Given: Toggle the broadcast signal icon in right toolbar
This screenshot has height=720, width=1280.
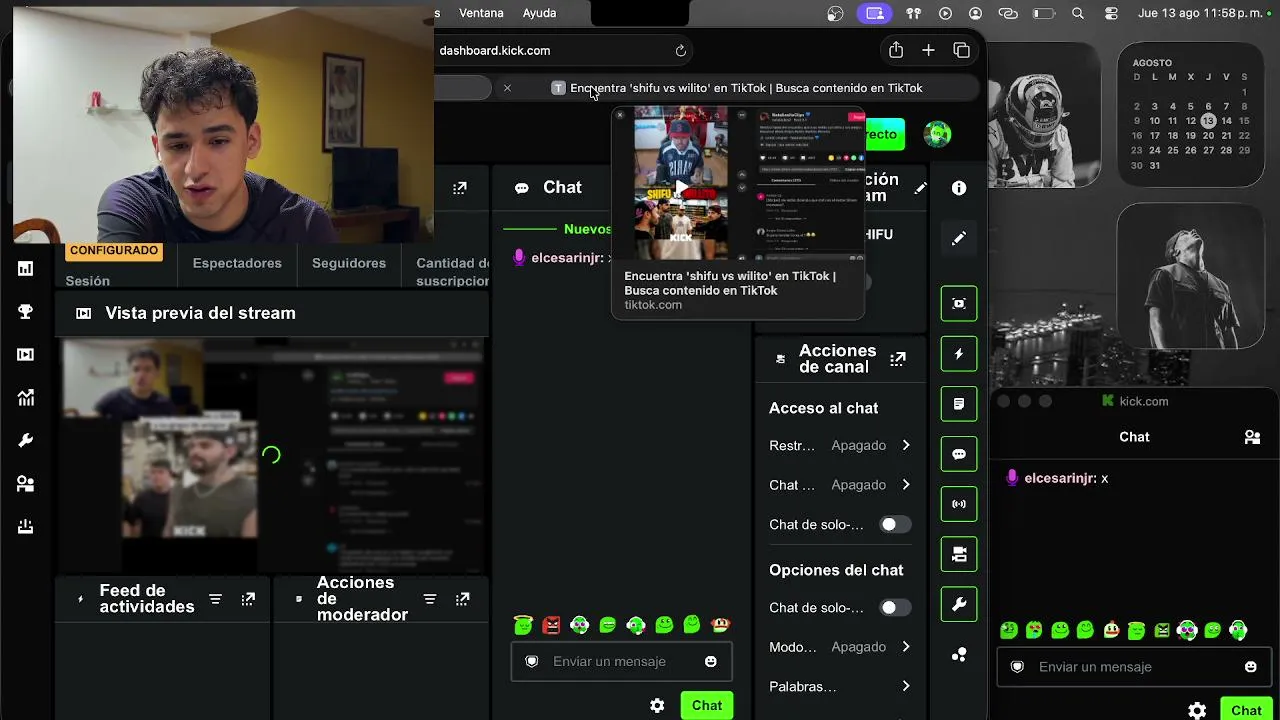Looking at the screenshot, I should click(x=959, y=504).
